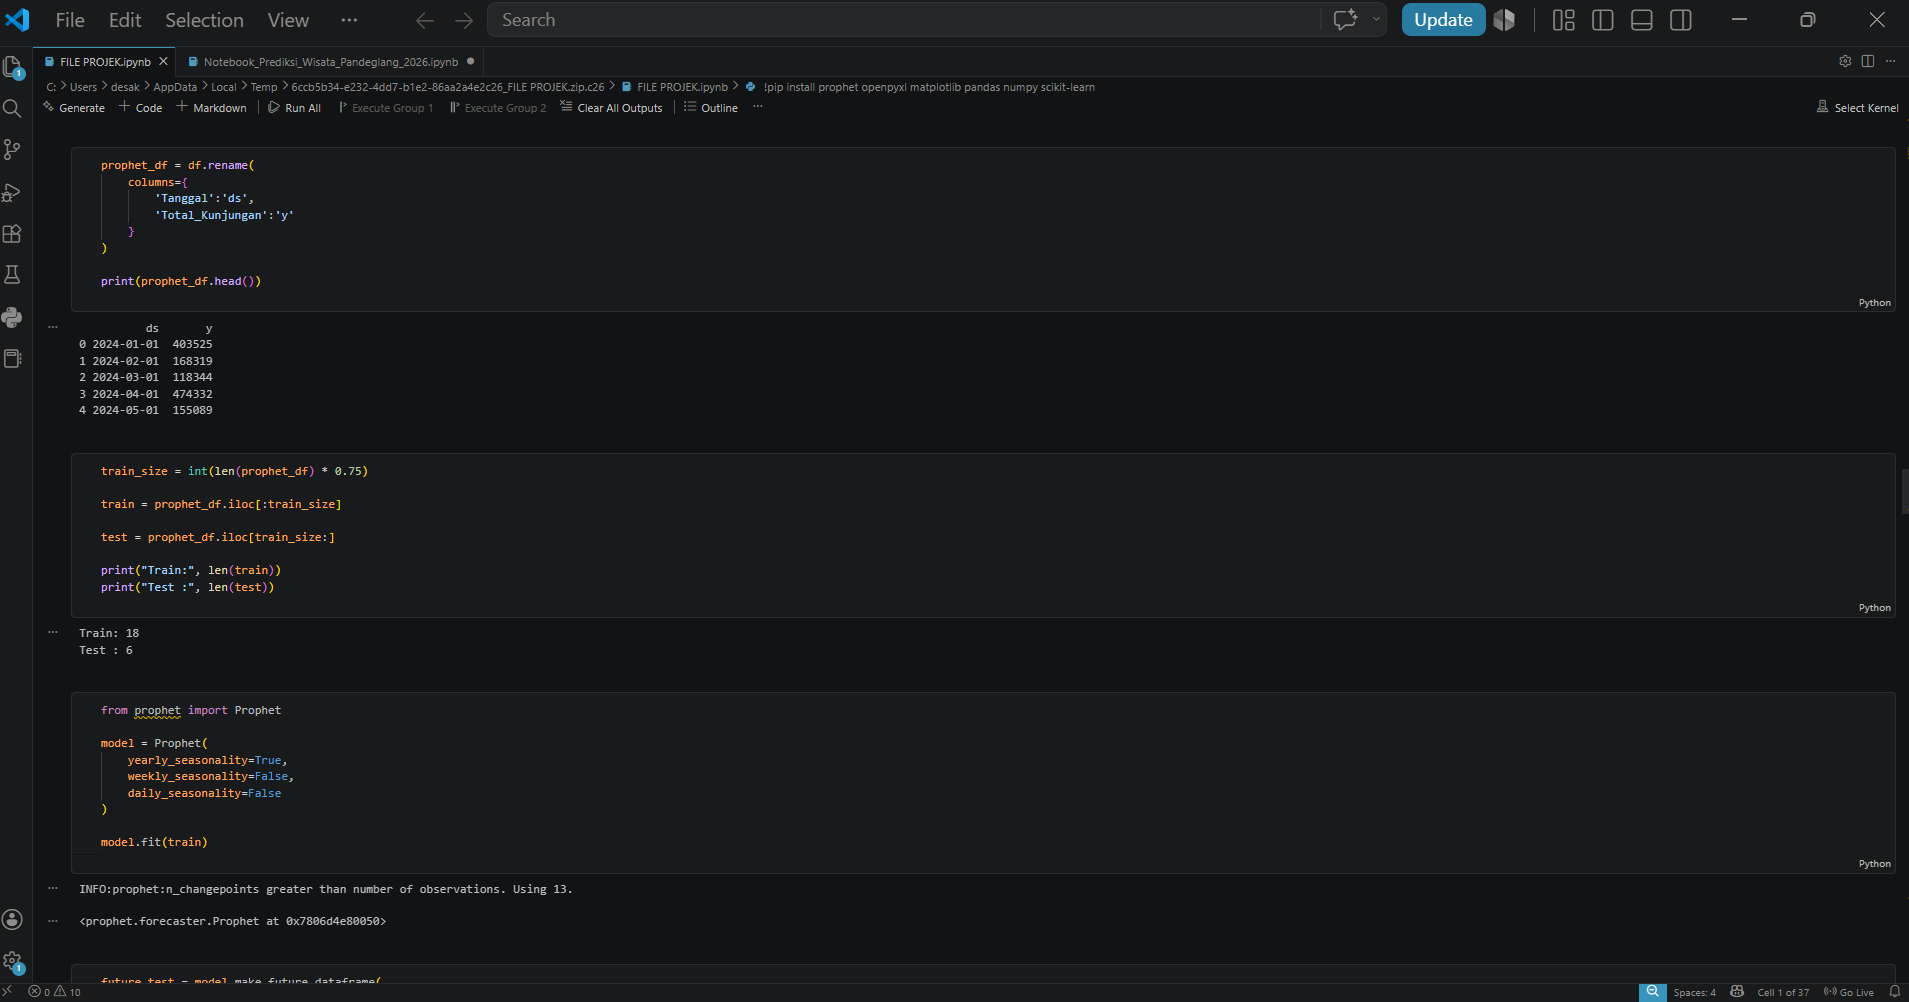Open the Notebook sidebar view icon

[x=12, y=359]
